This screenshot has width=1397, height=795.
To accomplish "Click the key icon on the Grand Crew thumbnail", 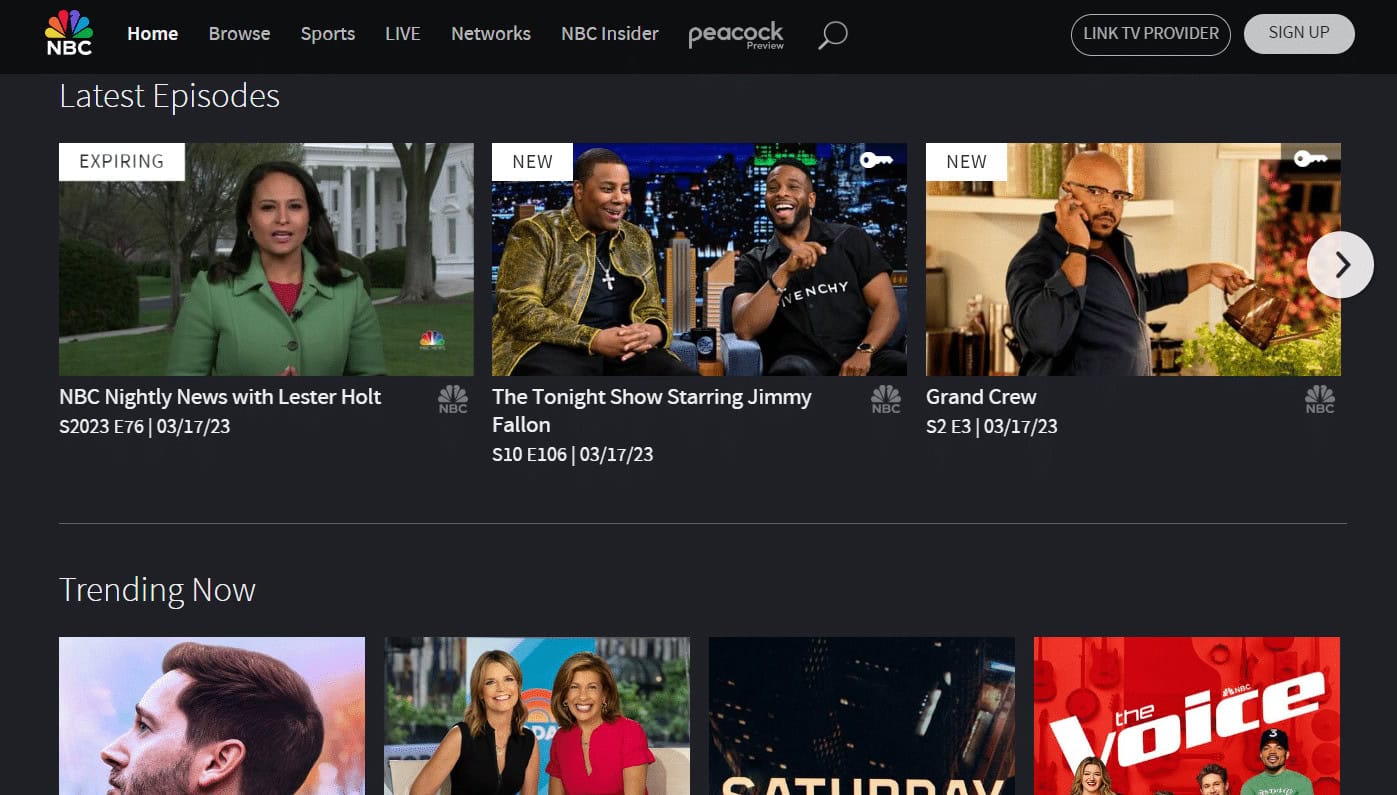I will pos(1311,158).
